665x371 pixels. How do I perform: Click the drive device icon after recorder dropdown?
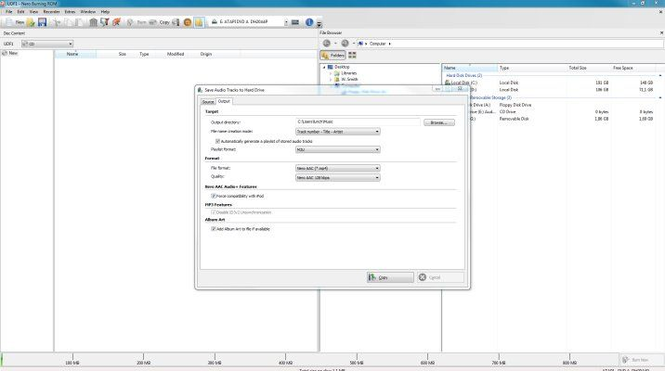click(x=295, y=22)
